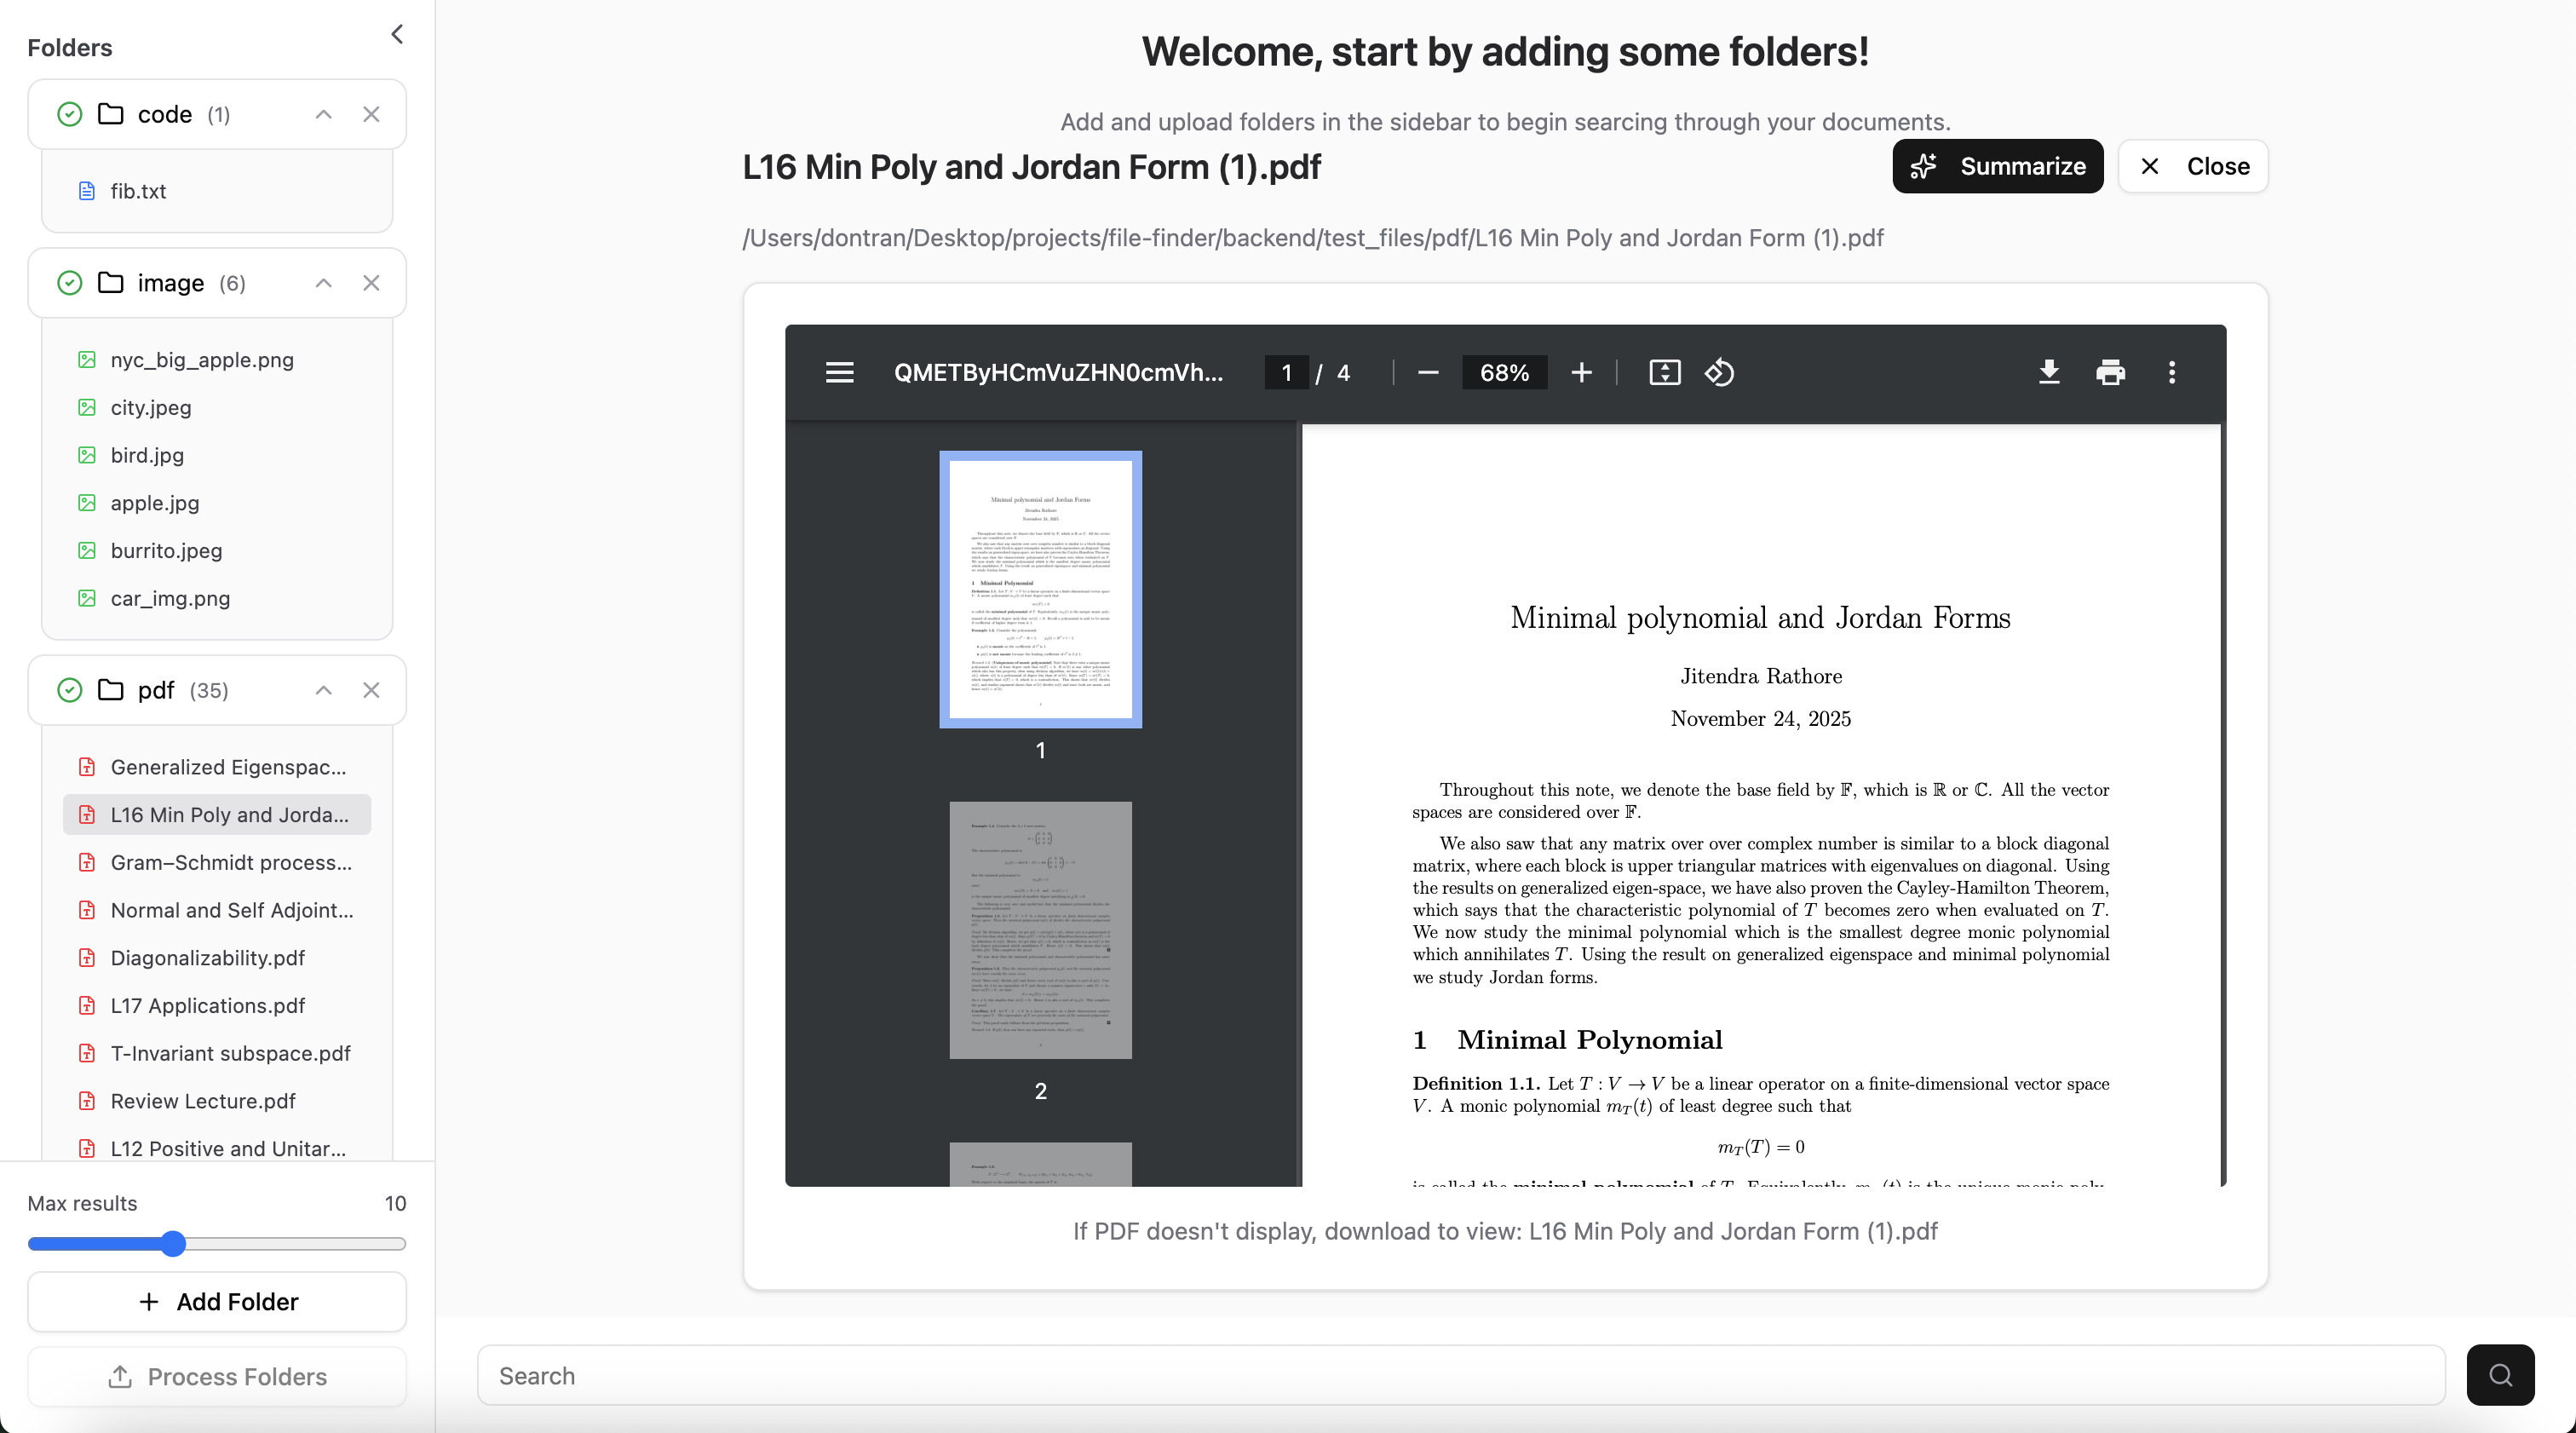This screenshot has width=2576, height=1433.
Task: Open the PDF viewer more options menu
Action: [2171, 373]
